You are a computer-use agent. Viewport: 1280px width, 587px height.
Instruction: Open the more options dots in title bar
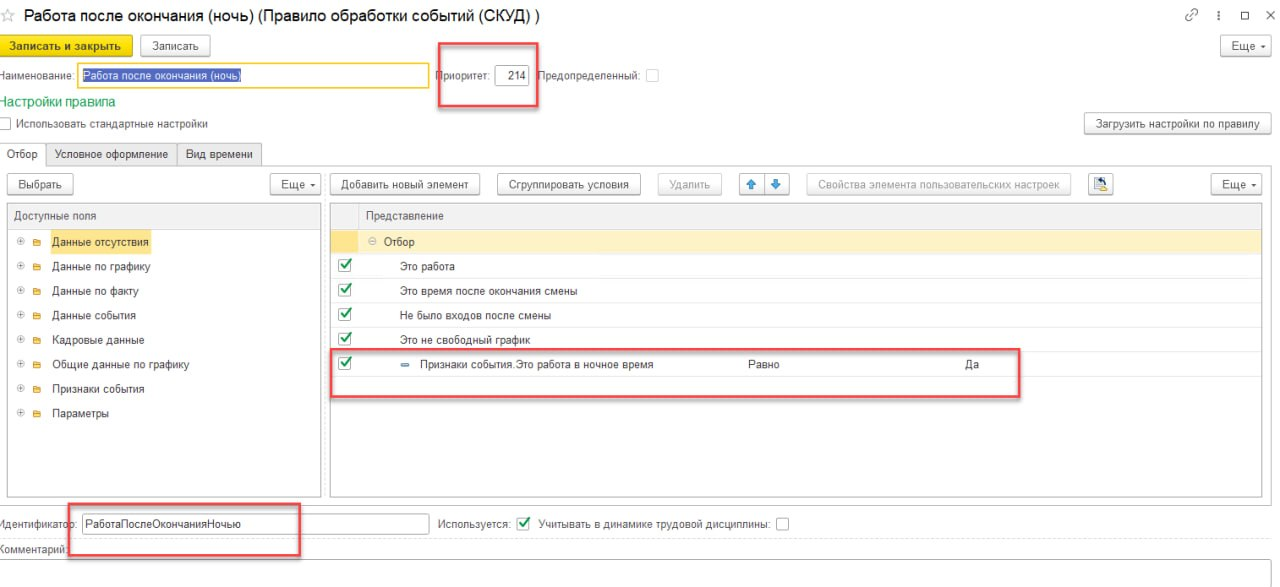1219,16
